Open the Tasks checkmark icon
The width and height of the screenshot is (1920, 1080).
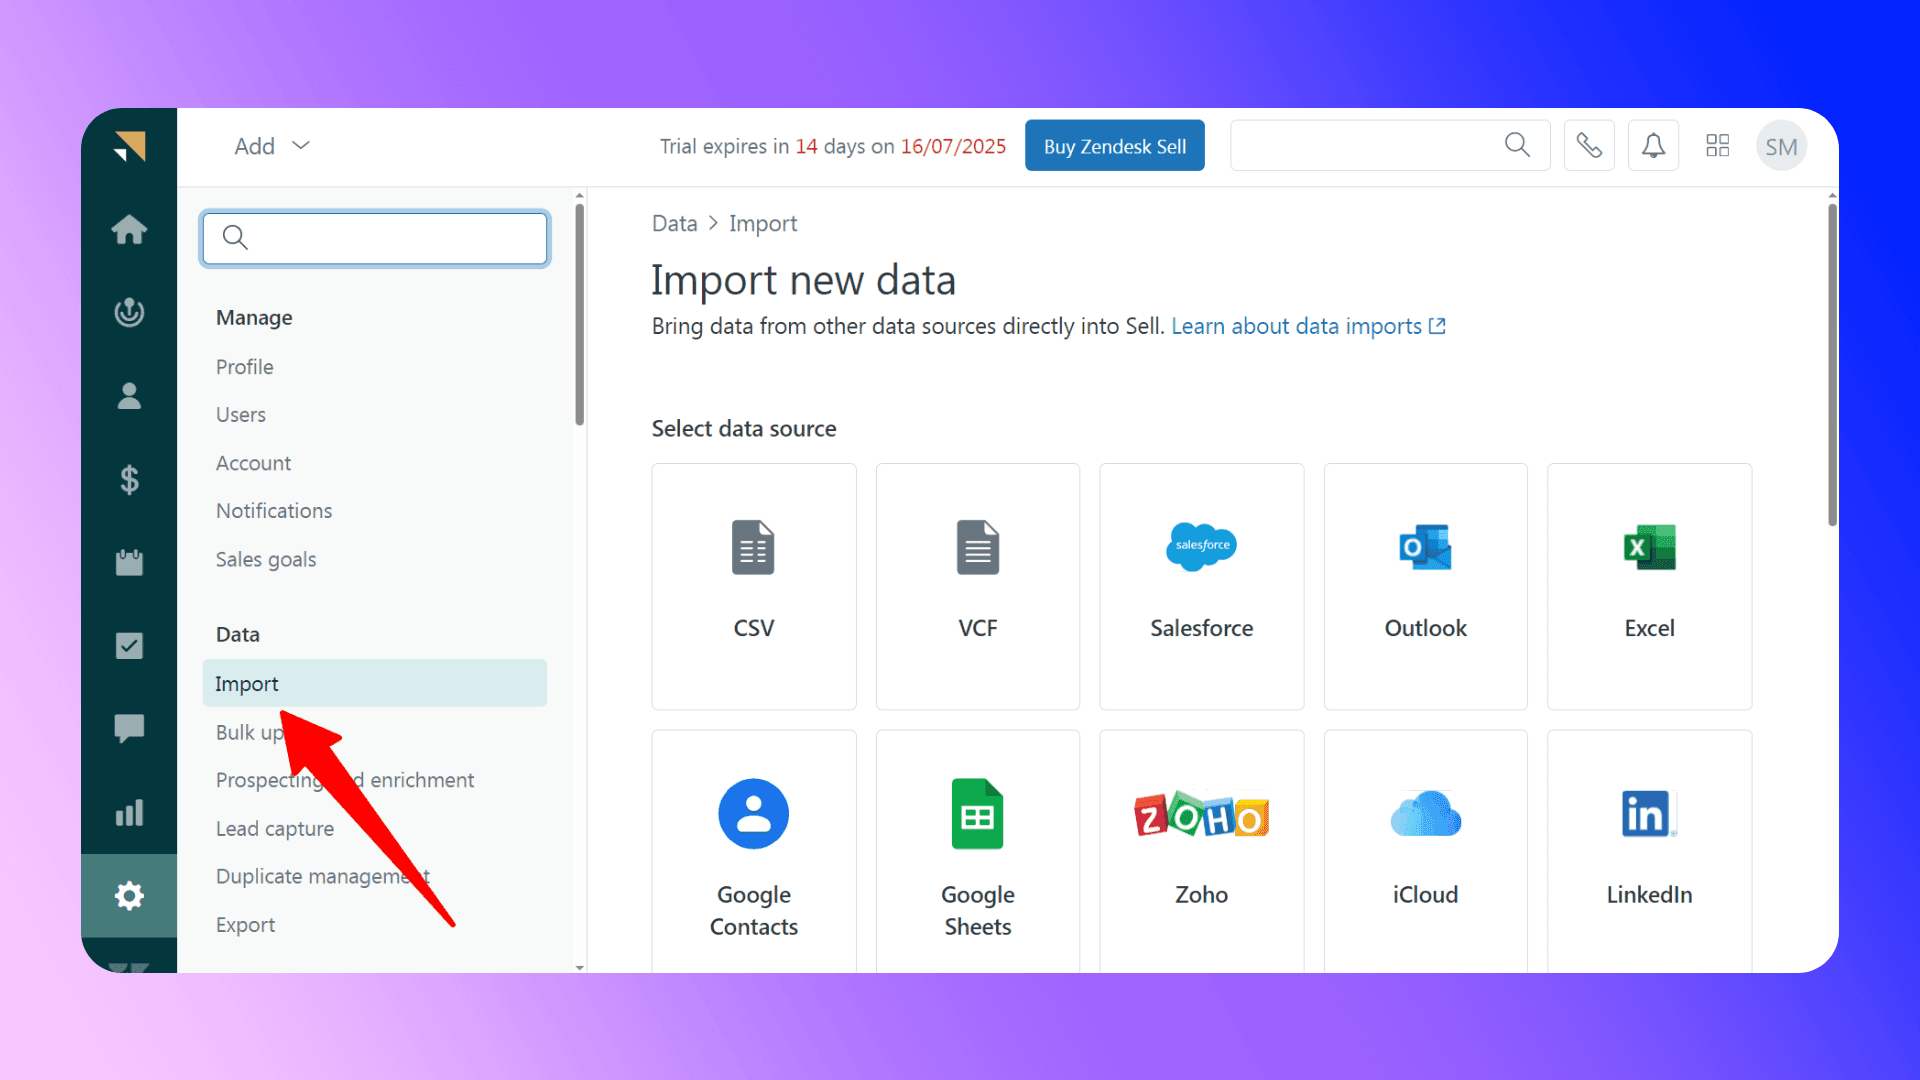(129, 645)
